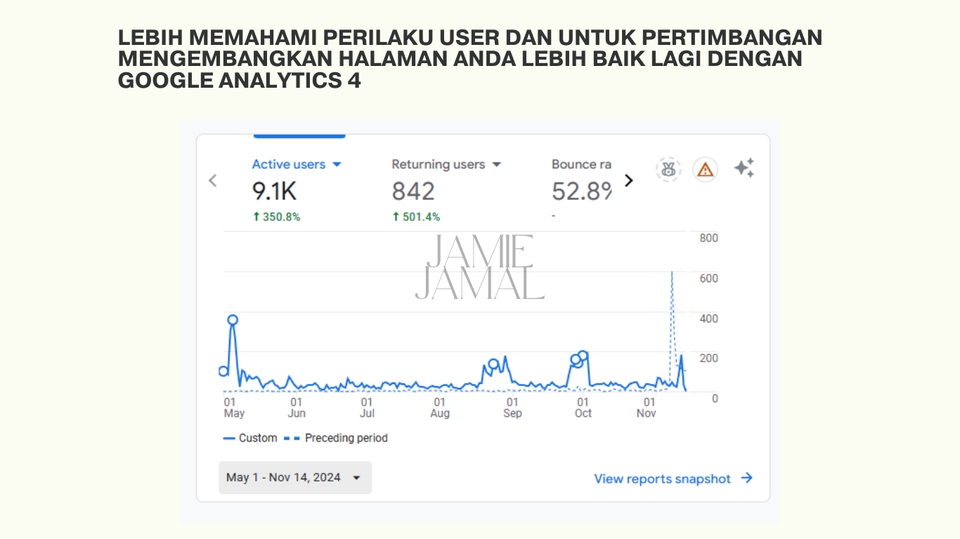Open the data quality warning triangle icon
This screenshot has width=960, height=539.
(x=705, y=169)
